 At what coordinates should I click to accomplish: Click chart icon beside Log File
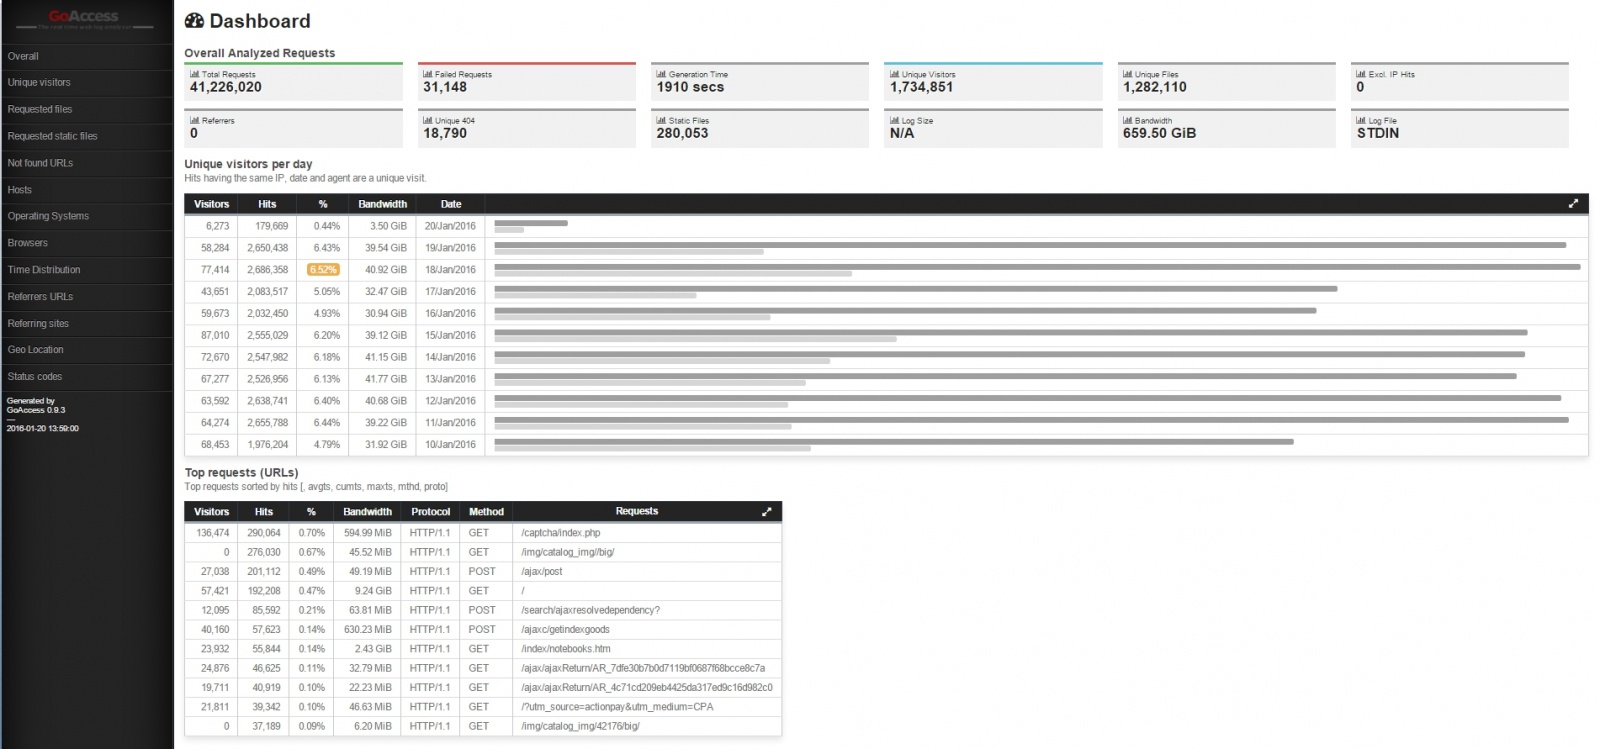point(1361,120)
